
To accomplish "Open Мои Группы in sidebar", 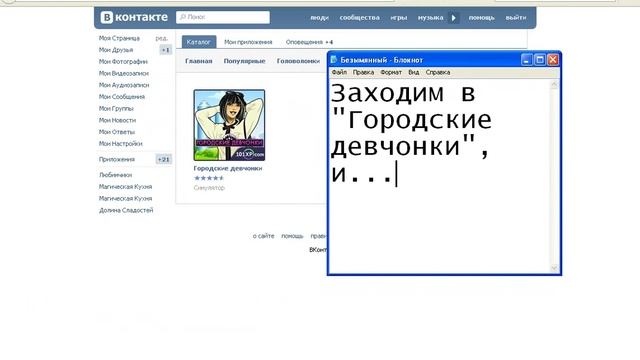I will (x=116, y=109).
